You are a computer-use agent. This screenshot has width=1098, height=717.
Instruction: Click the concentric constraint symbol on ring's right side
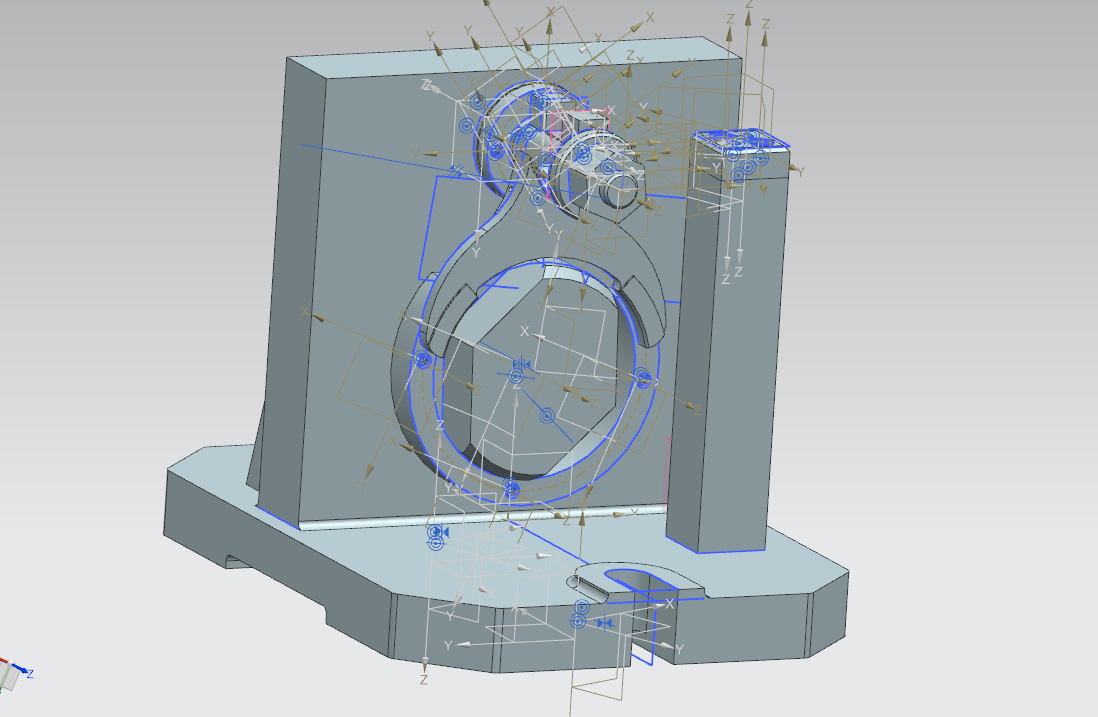(642, 377)
